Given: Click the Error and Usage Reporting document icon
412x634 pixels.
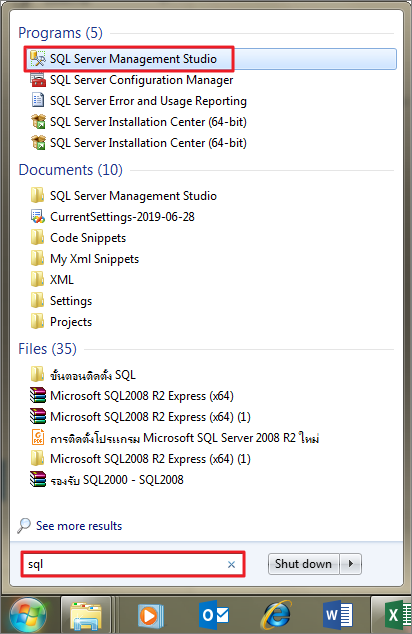Looking at the screenshot, I should 38,100.
